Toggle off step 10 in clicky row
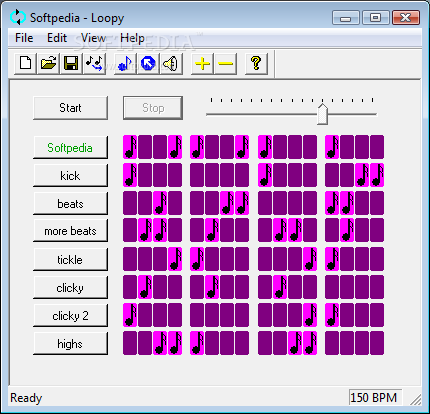Viewport: 430px width, 414px height. pos(280,287)
